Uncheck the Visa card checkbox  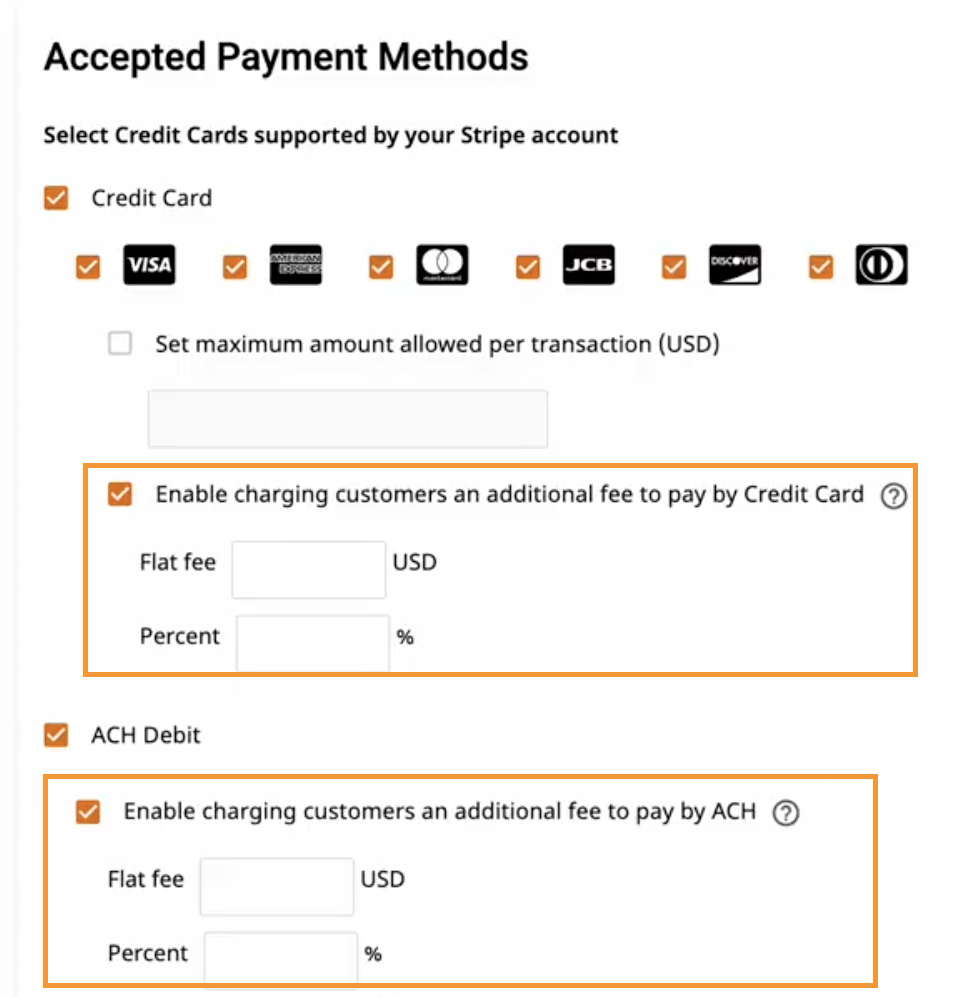coord(88,267)
